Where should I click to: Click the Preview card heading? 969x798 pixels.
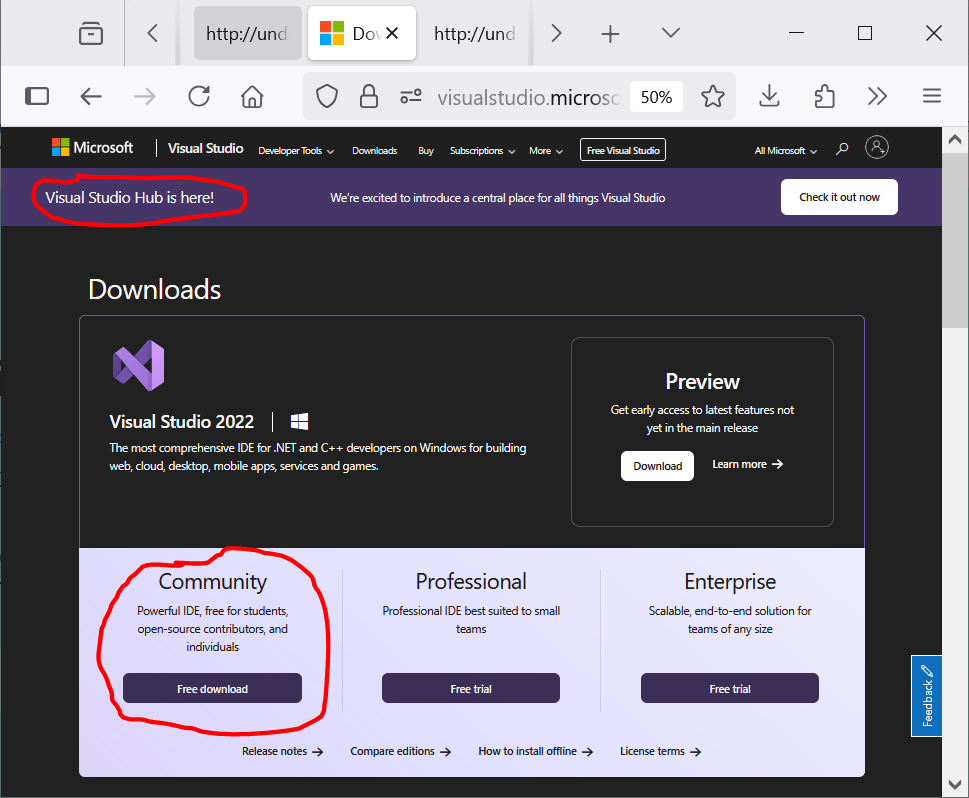[703, 381]
